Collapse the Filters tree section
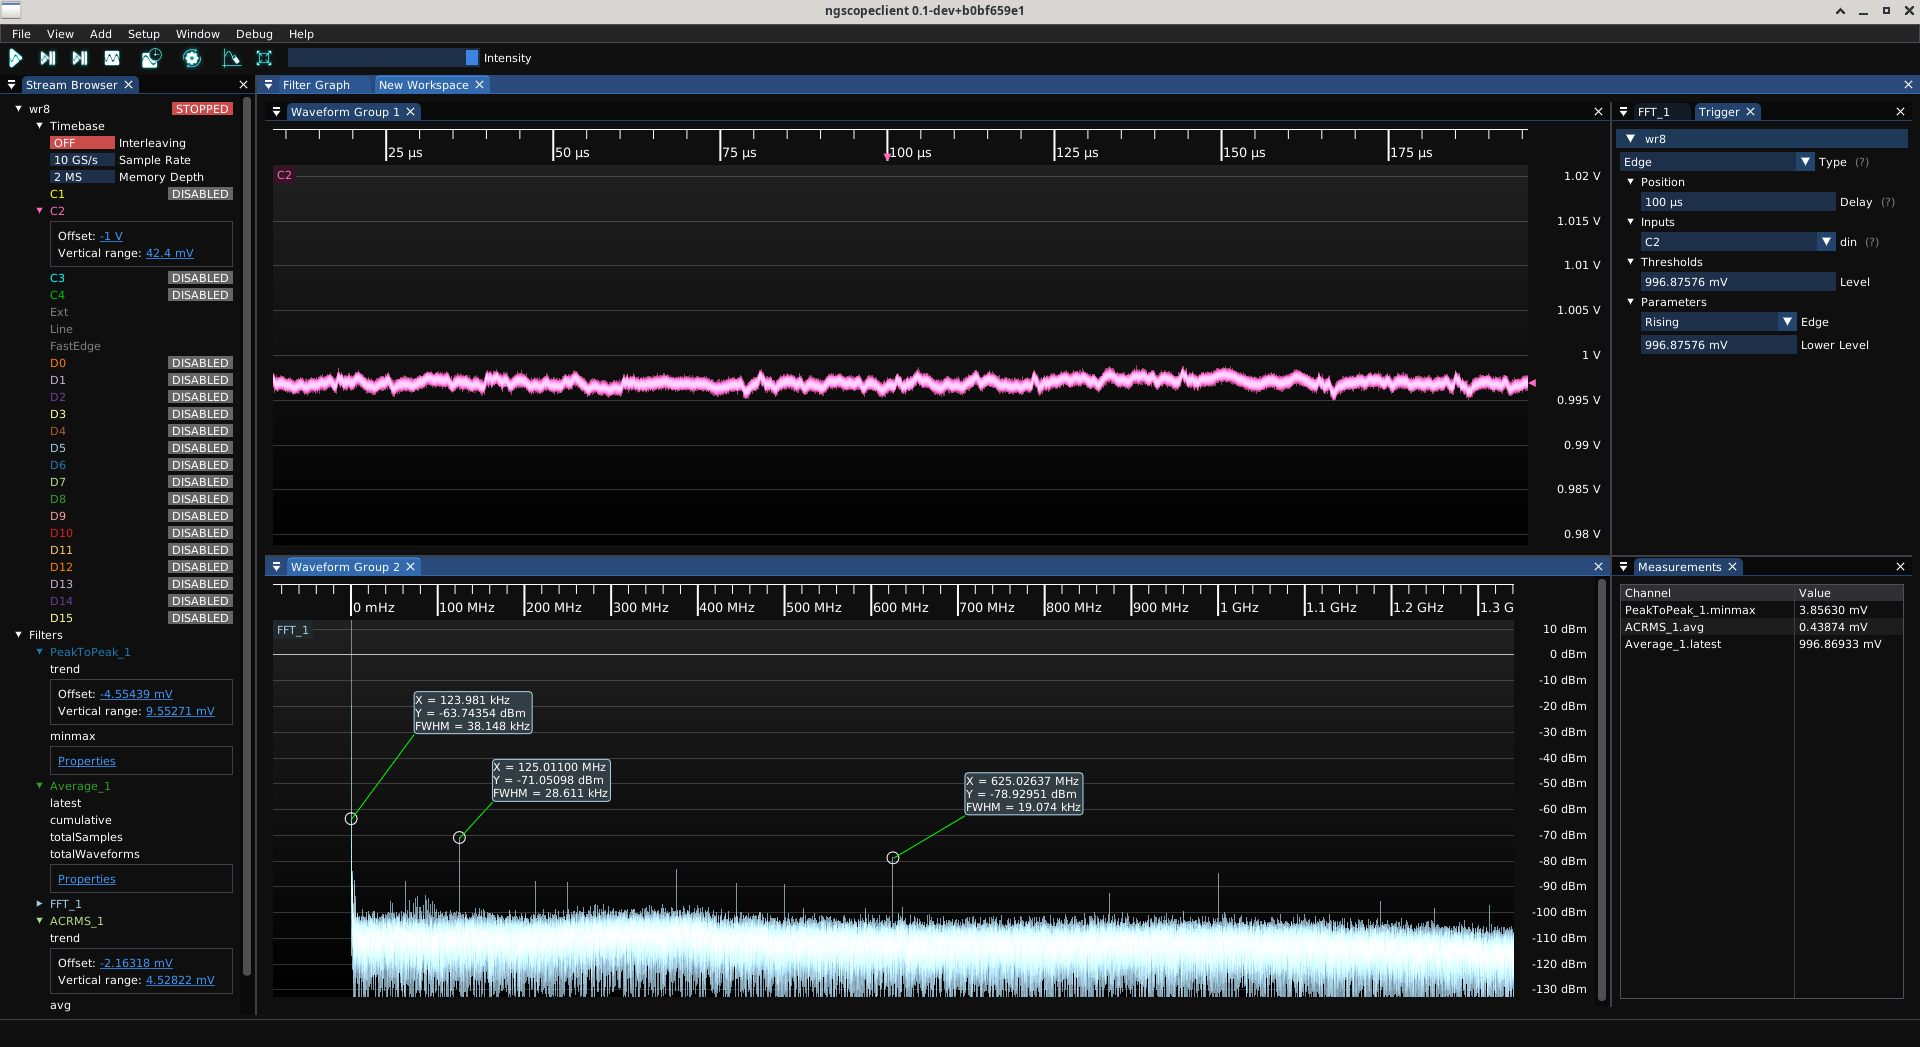 [x=18, y=635]
